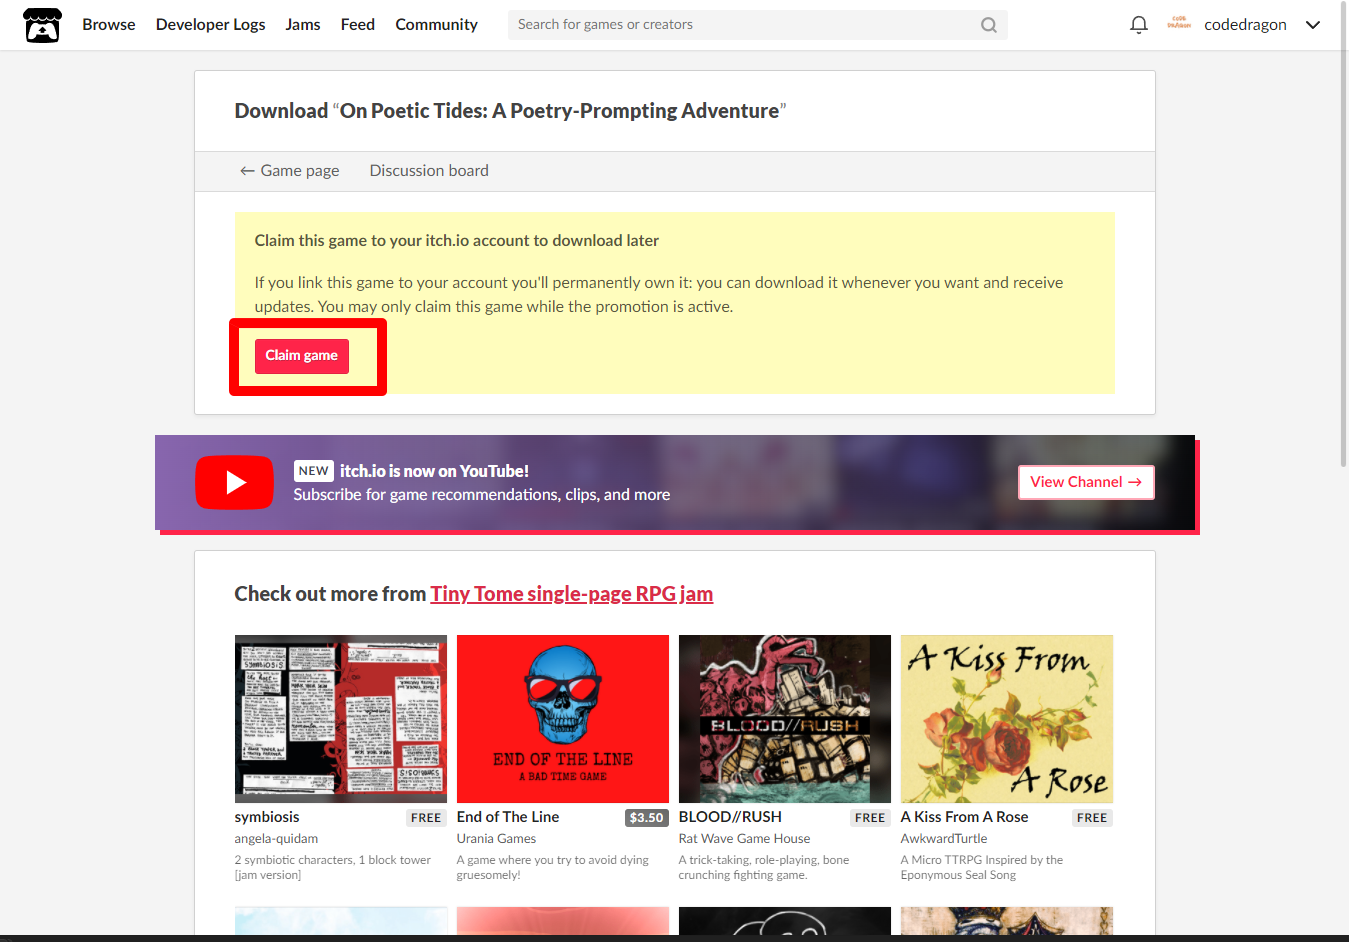Click the FREE tag on A Kiss From A Rose
Viewport: 1349px width, 942px height.
(x=1092, y=818)
